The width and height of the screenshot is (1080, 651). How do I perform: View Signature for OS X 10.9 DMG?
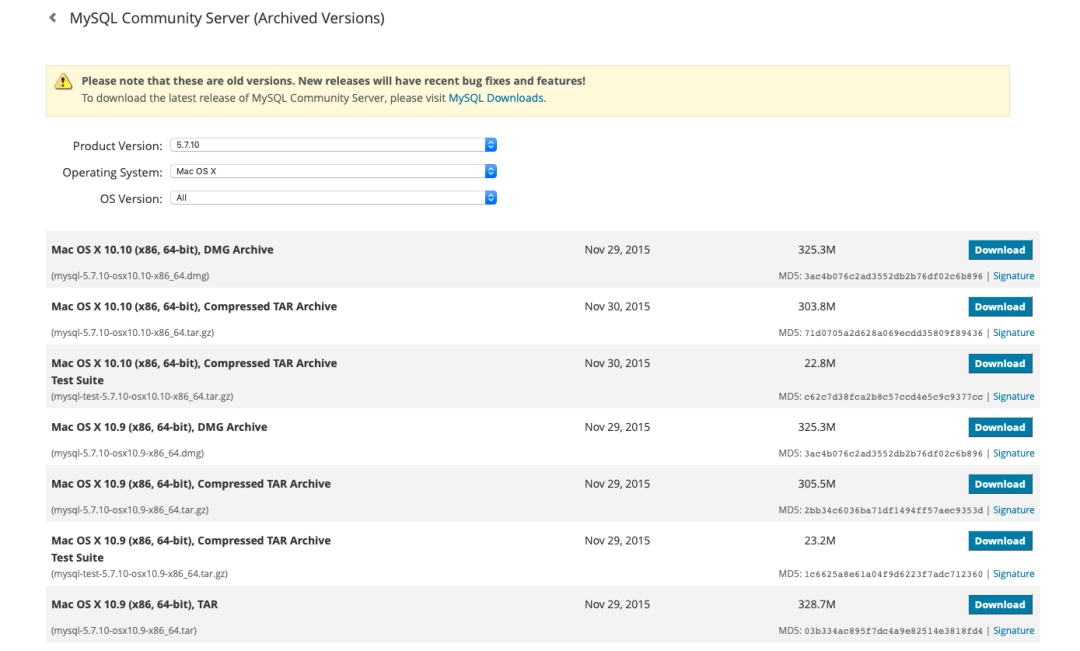pyautogui.click(x=1013, y=454)
